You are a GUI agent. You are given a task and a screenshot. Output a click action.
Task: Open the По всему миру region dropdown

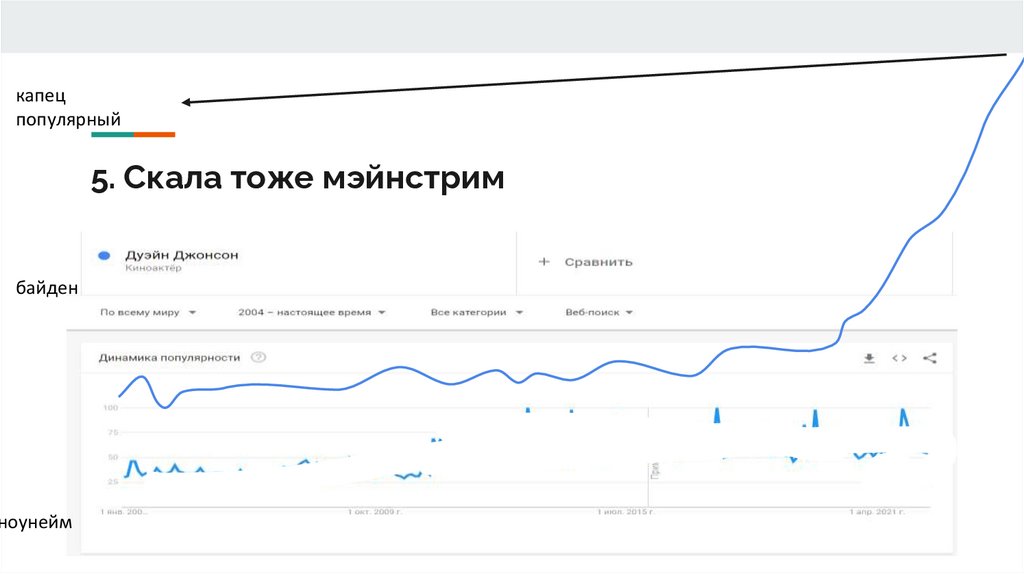coord(148,312)
